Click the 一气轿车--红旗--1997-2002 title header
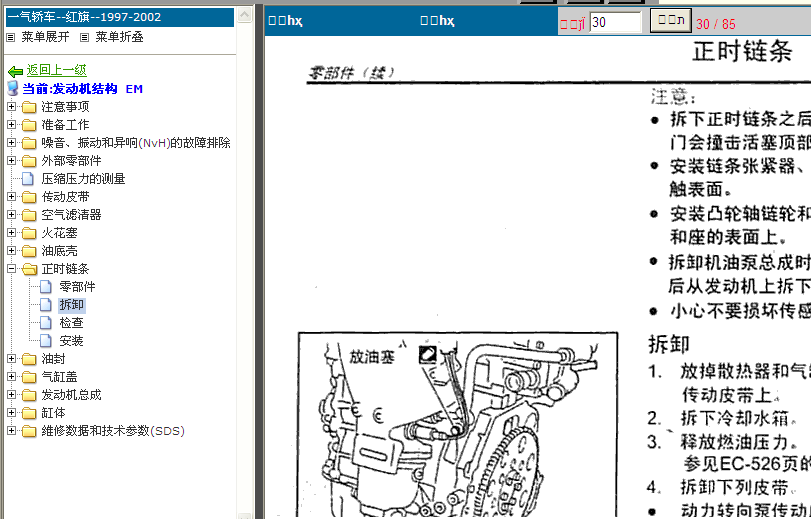Screen dimensions: 811x519 pos(119,17)
